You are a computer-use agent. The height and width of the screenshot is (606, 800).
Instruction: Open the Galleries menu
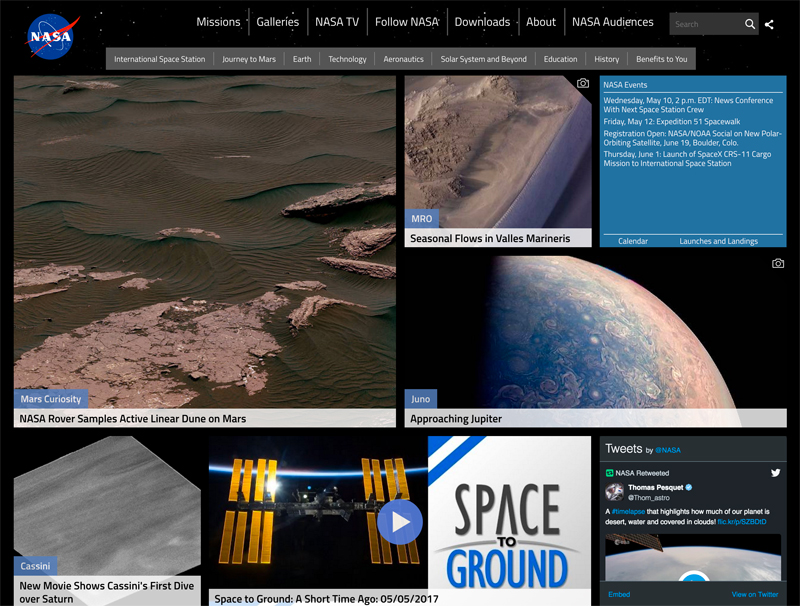point(278,22)
